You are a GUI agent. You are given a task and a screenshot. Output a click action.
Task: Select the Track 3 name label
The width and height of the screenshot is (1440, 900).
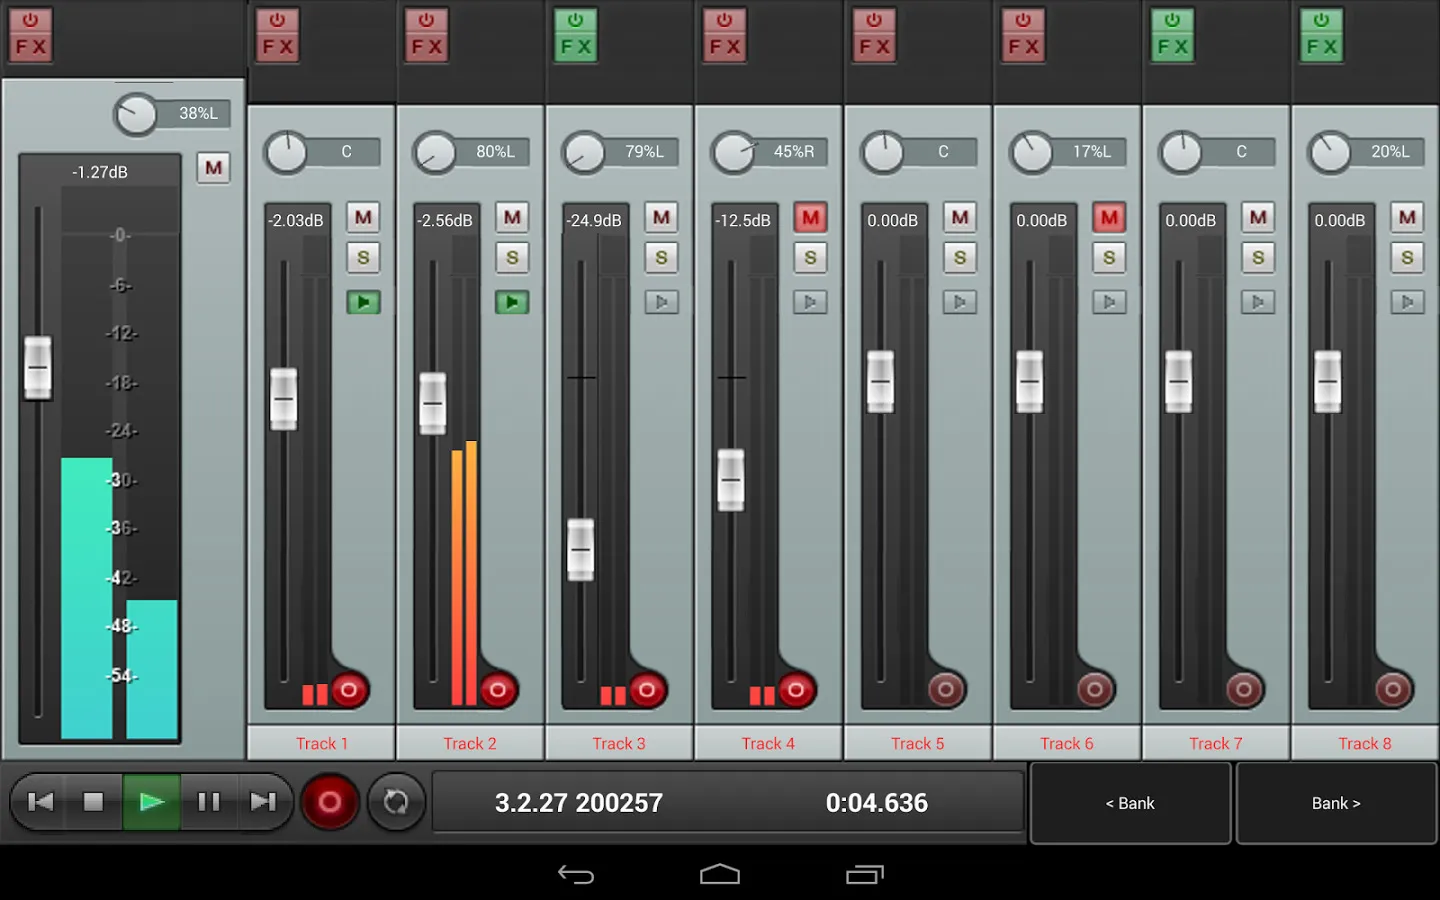tap(618, 743)
